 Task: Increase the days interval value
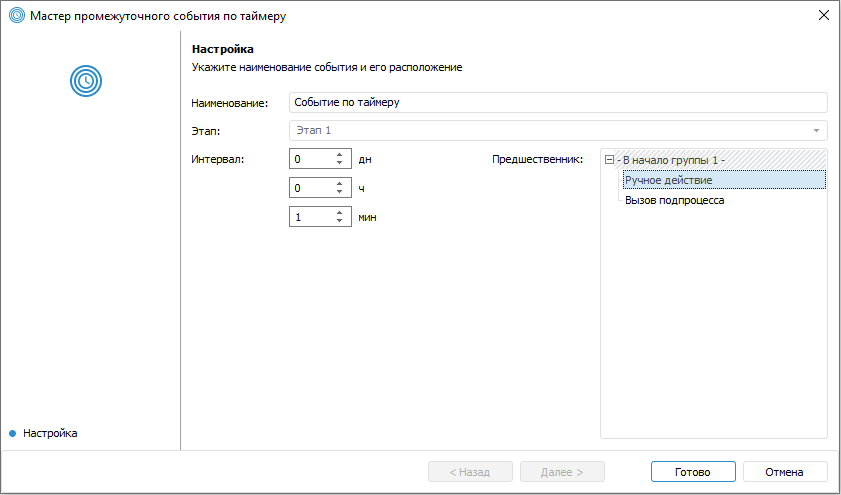339,154
